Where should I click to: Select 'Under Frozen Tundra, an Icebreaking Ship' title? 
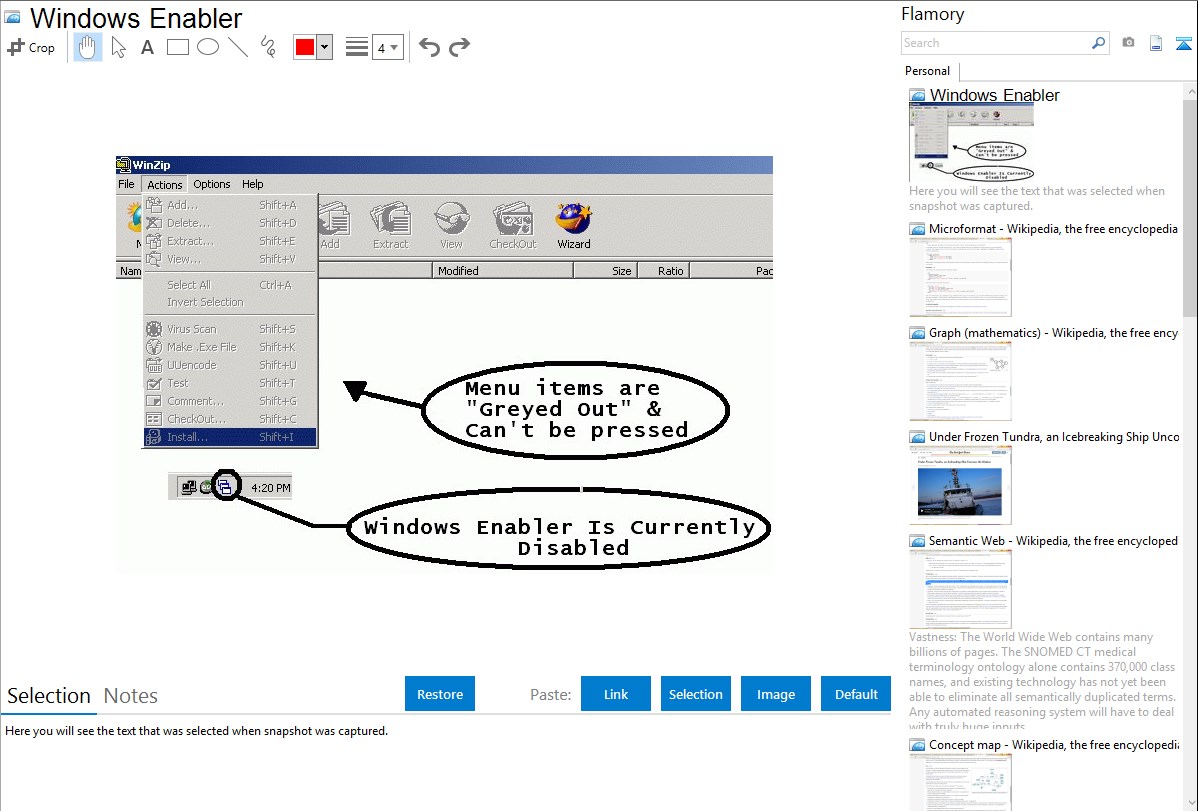1054,437
